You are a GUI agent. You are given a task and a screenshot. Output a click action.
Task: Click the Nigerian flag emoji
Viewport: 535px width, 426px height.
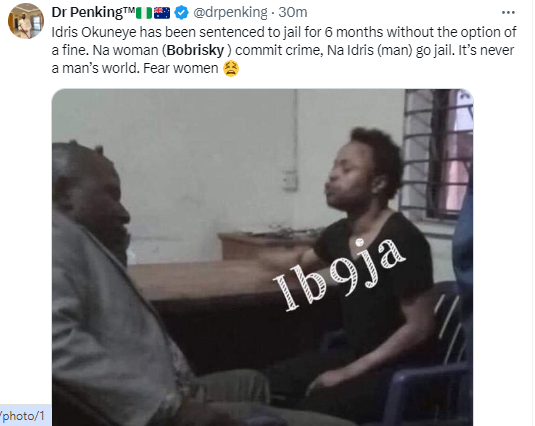[144, 13]
